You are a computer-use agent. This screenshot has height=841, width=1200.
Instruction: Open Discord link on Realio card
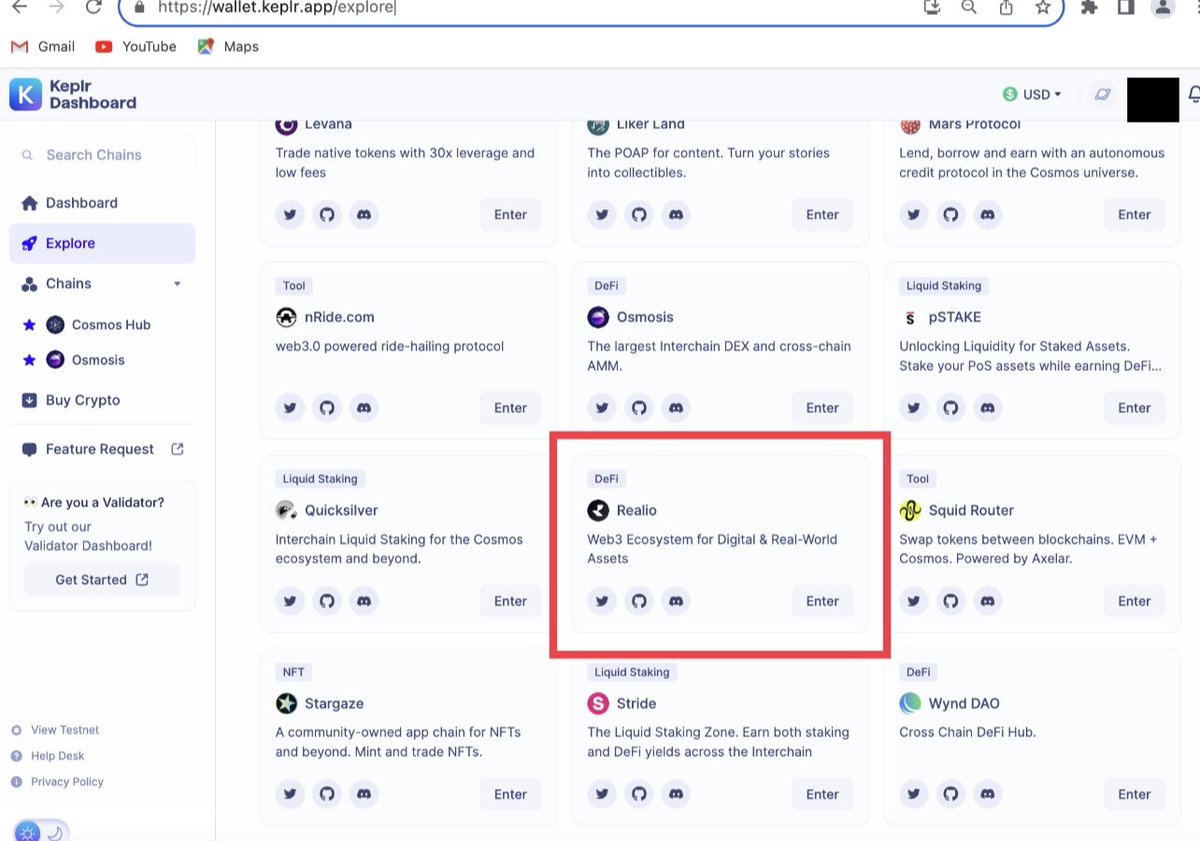pyautogui.click(x=676, y=601)
